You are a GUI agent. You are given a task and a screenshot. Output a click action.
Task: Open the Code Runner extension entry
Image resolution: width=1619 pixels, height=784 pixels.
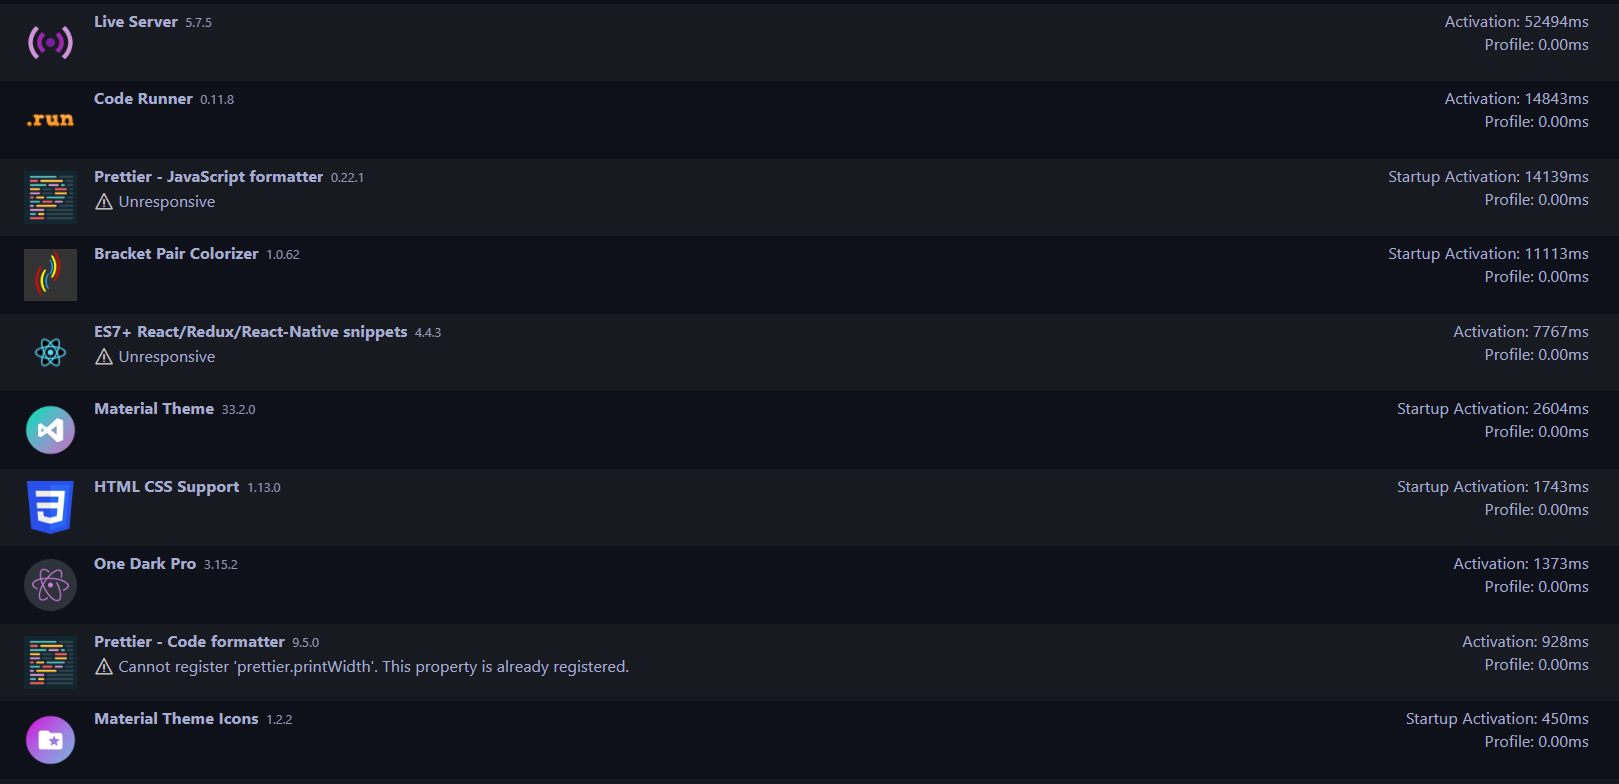pyautogui.click(x=143, y=98)
